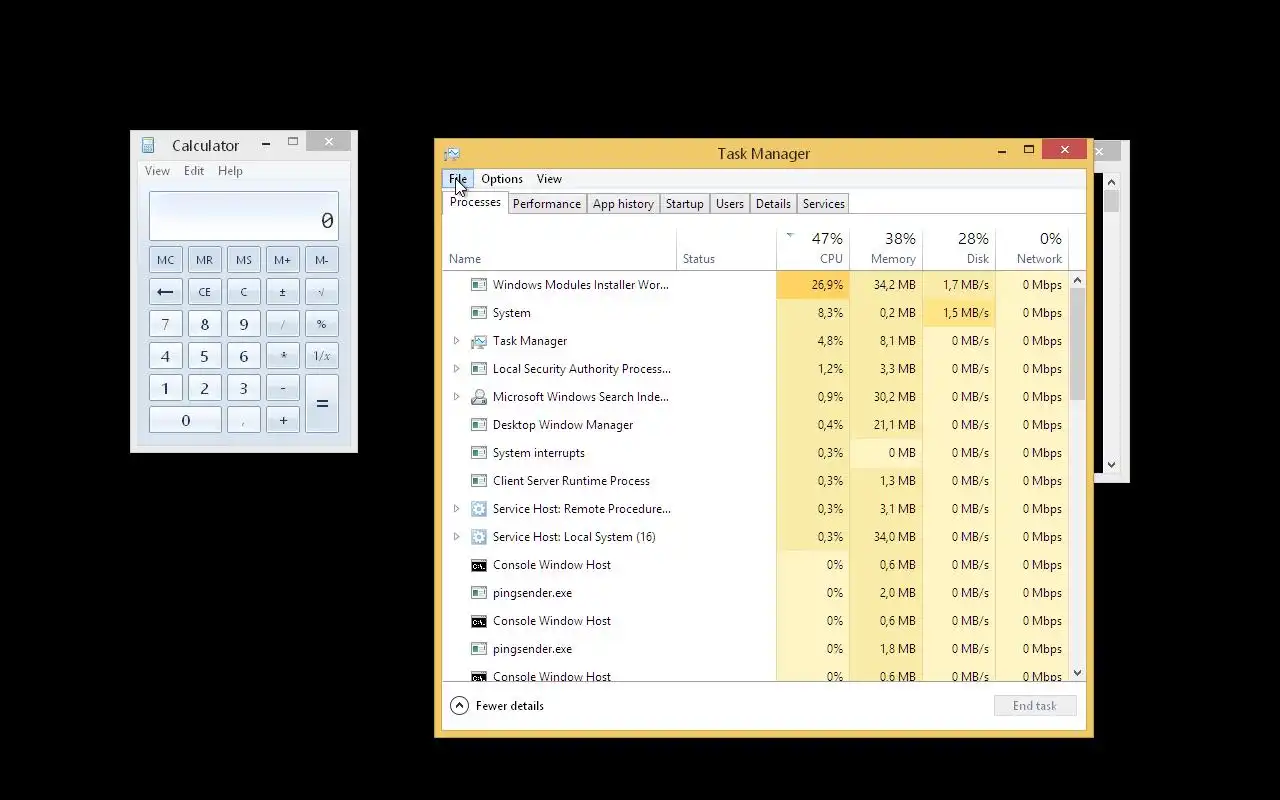Click the percent button in Calculator
Image resolution: width=1280 pixels, height=800 pixels.
322,324
